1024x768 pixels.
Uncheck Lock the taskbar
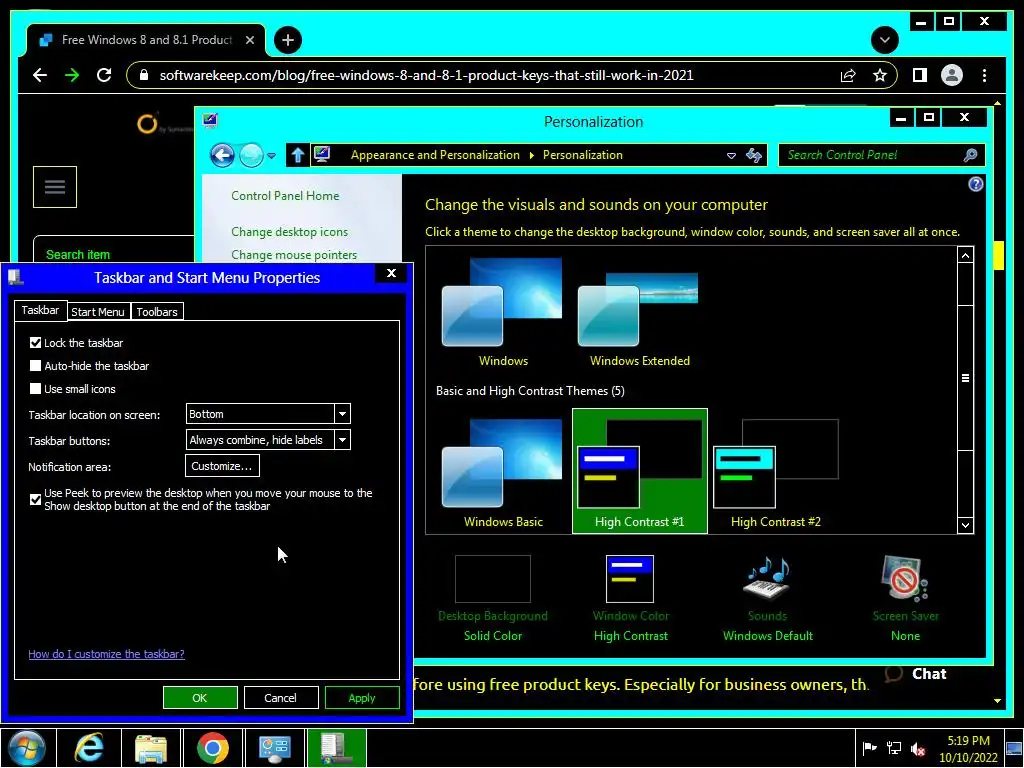click(35, 343)
